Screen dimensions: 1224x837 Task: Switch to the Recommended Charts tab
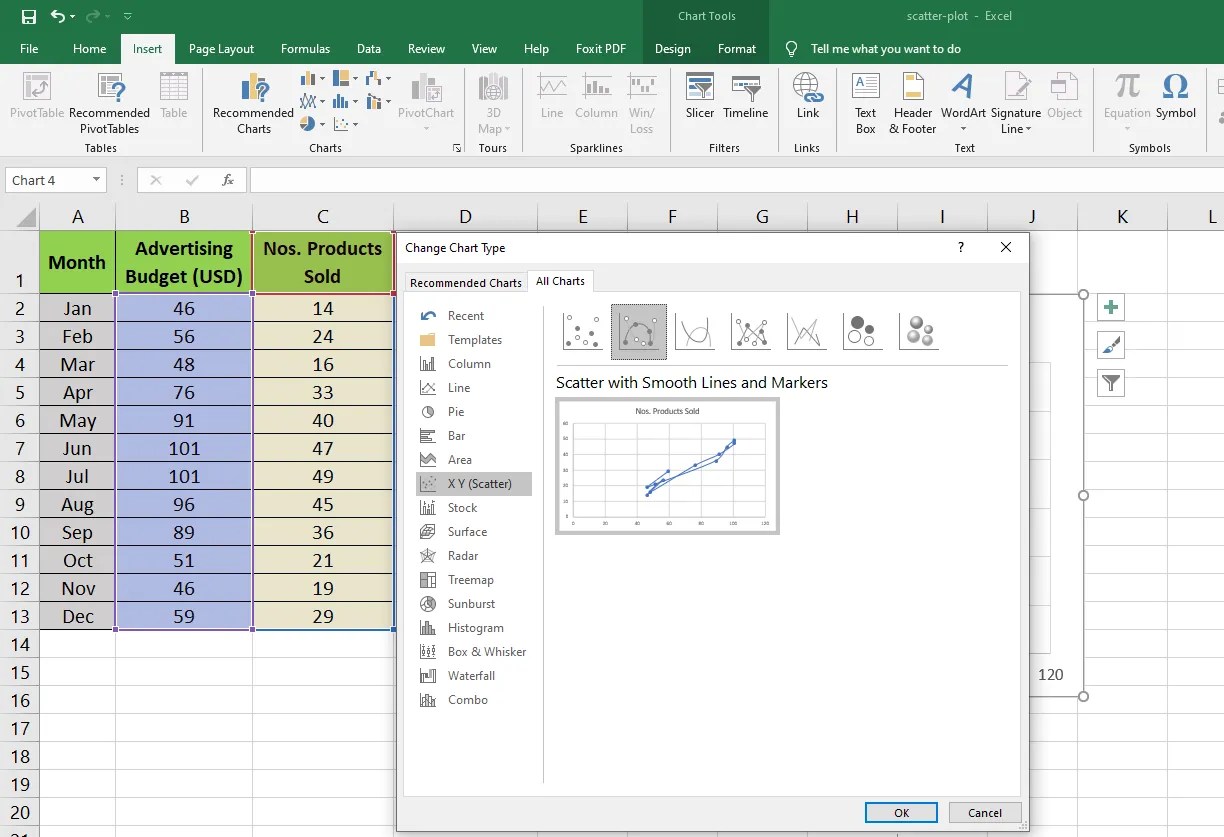click(x=465, y=281)
